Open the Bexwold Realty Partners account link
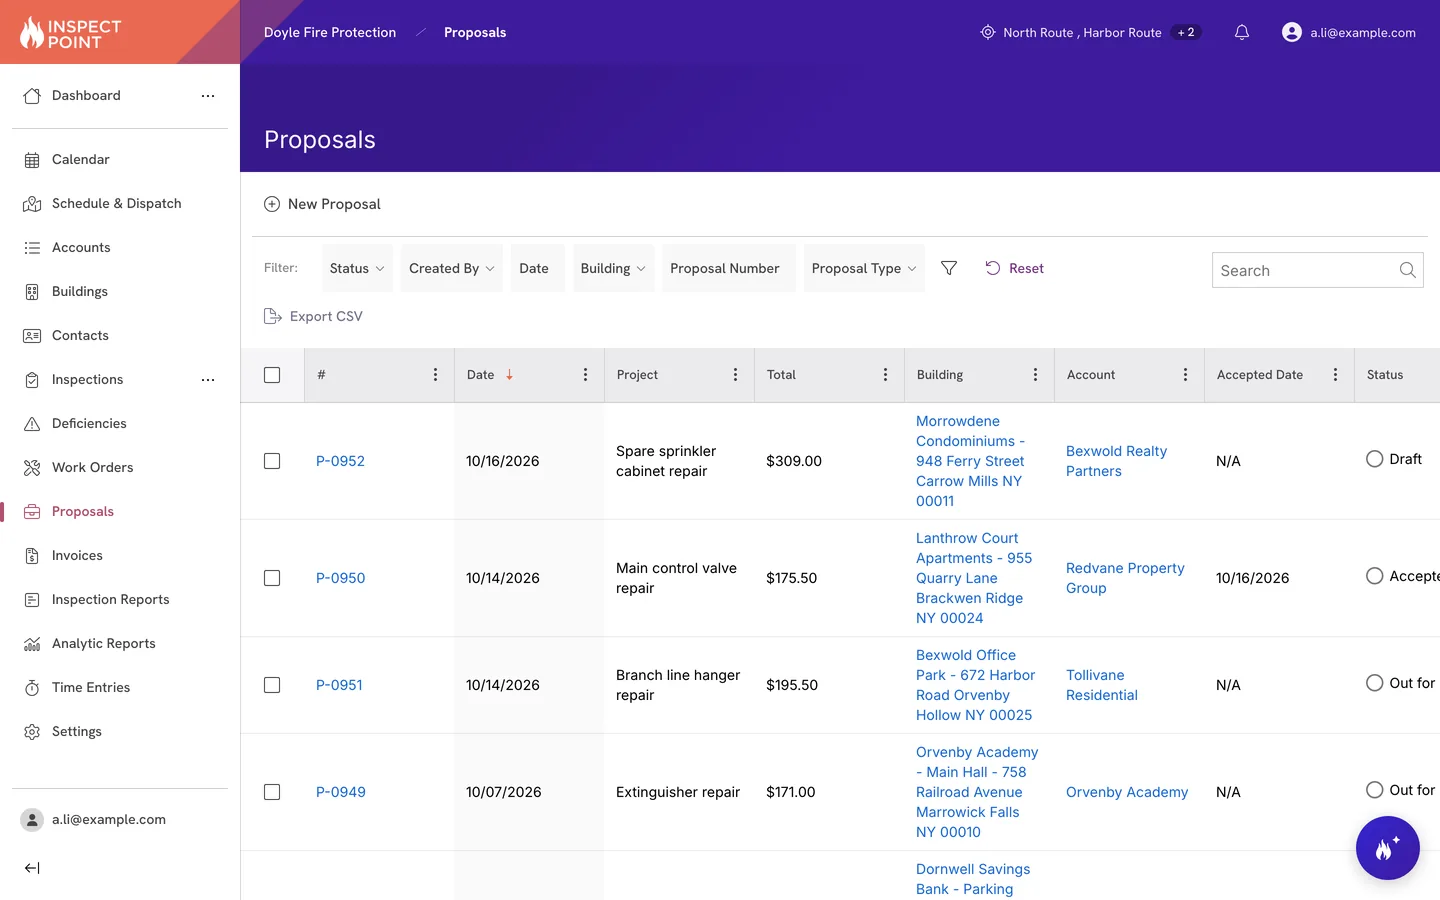This screenshot has height=900, width=1440. click(1116, 461)
